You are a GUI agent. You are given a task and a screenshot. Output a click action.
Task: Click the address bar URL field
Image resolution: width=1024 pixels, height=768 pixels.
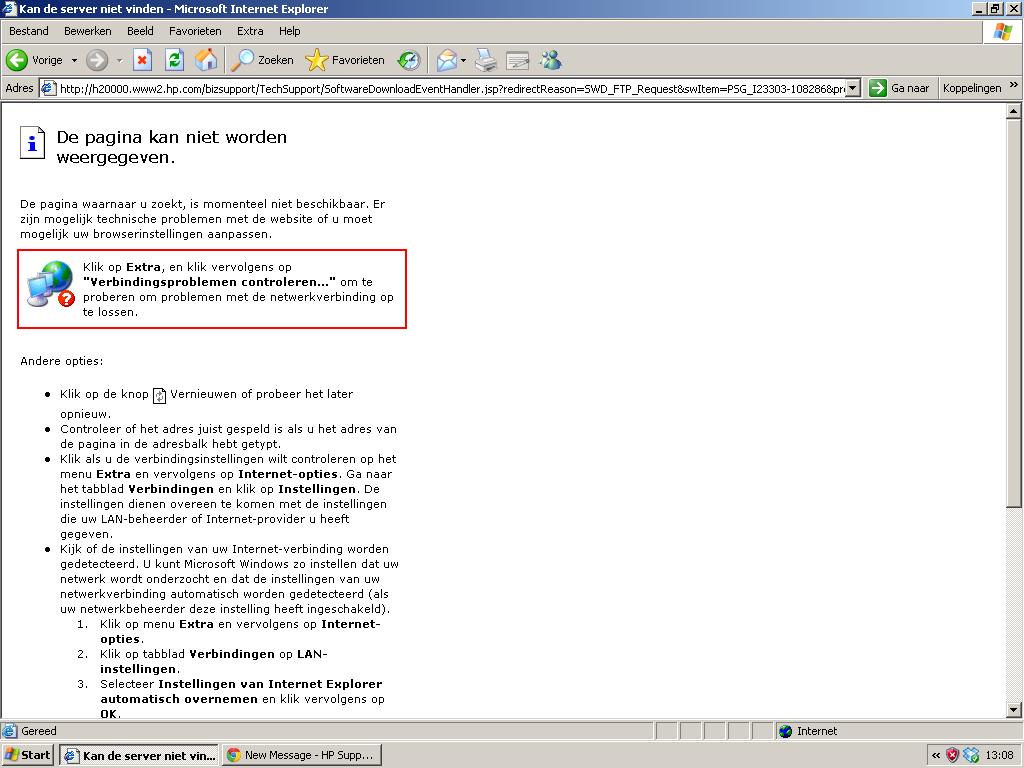[451, 88]
